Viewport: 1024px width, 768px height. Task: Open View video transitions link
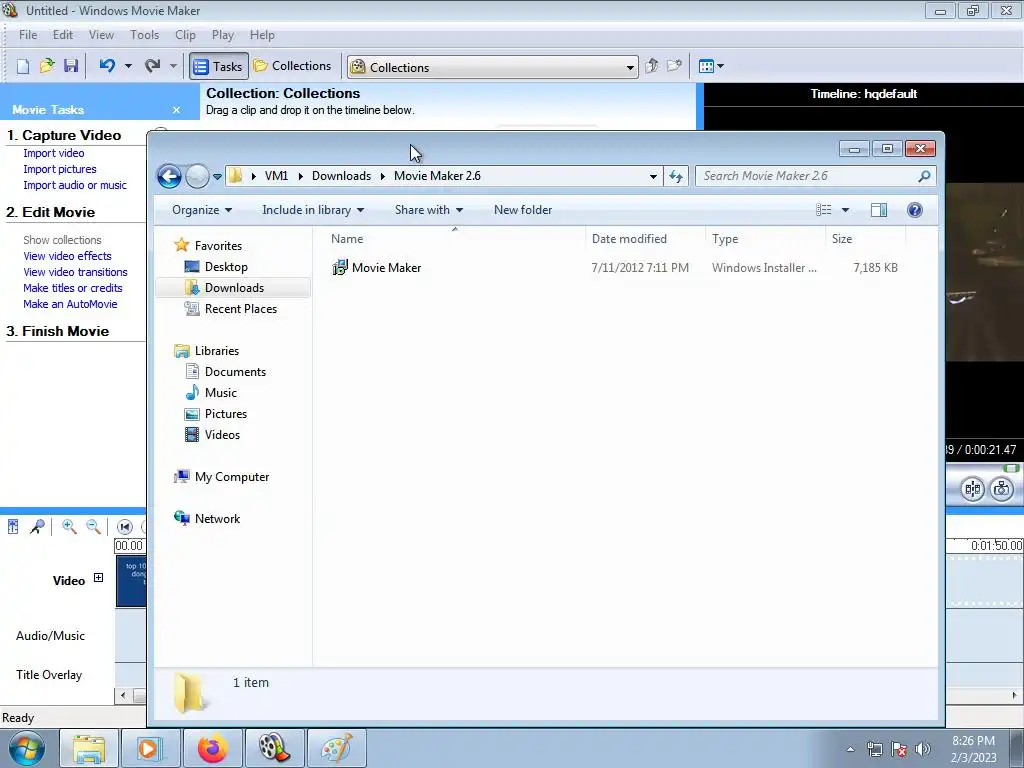click(x=75, y=272)
